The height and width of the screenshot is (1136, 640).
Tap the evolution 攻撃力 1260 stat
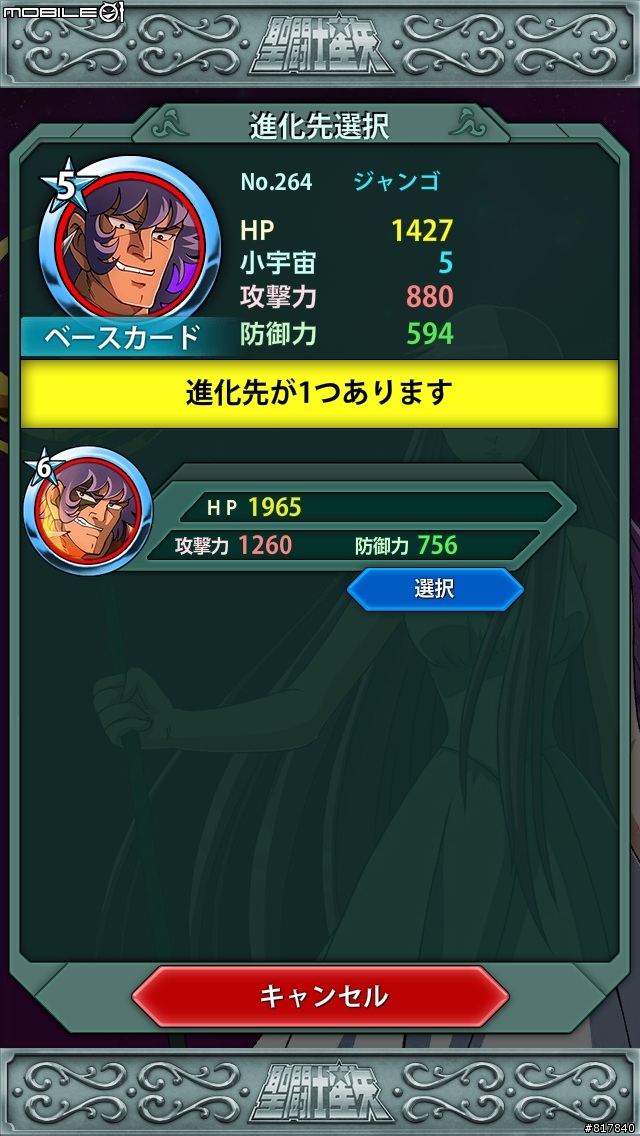tap(233, 545)
